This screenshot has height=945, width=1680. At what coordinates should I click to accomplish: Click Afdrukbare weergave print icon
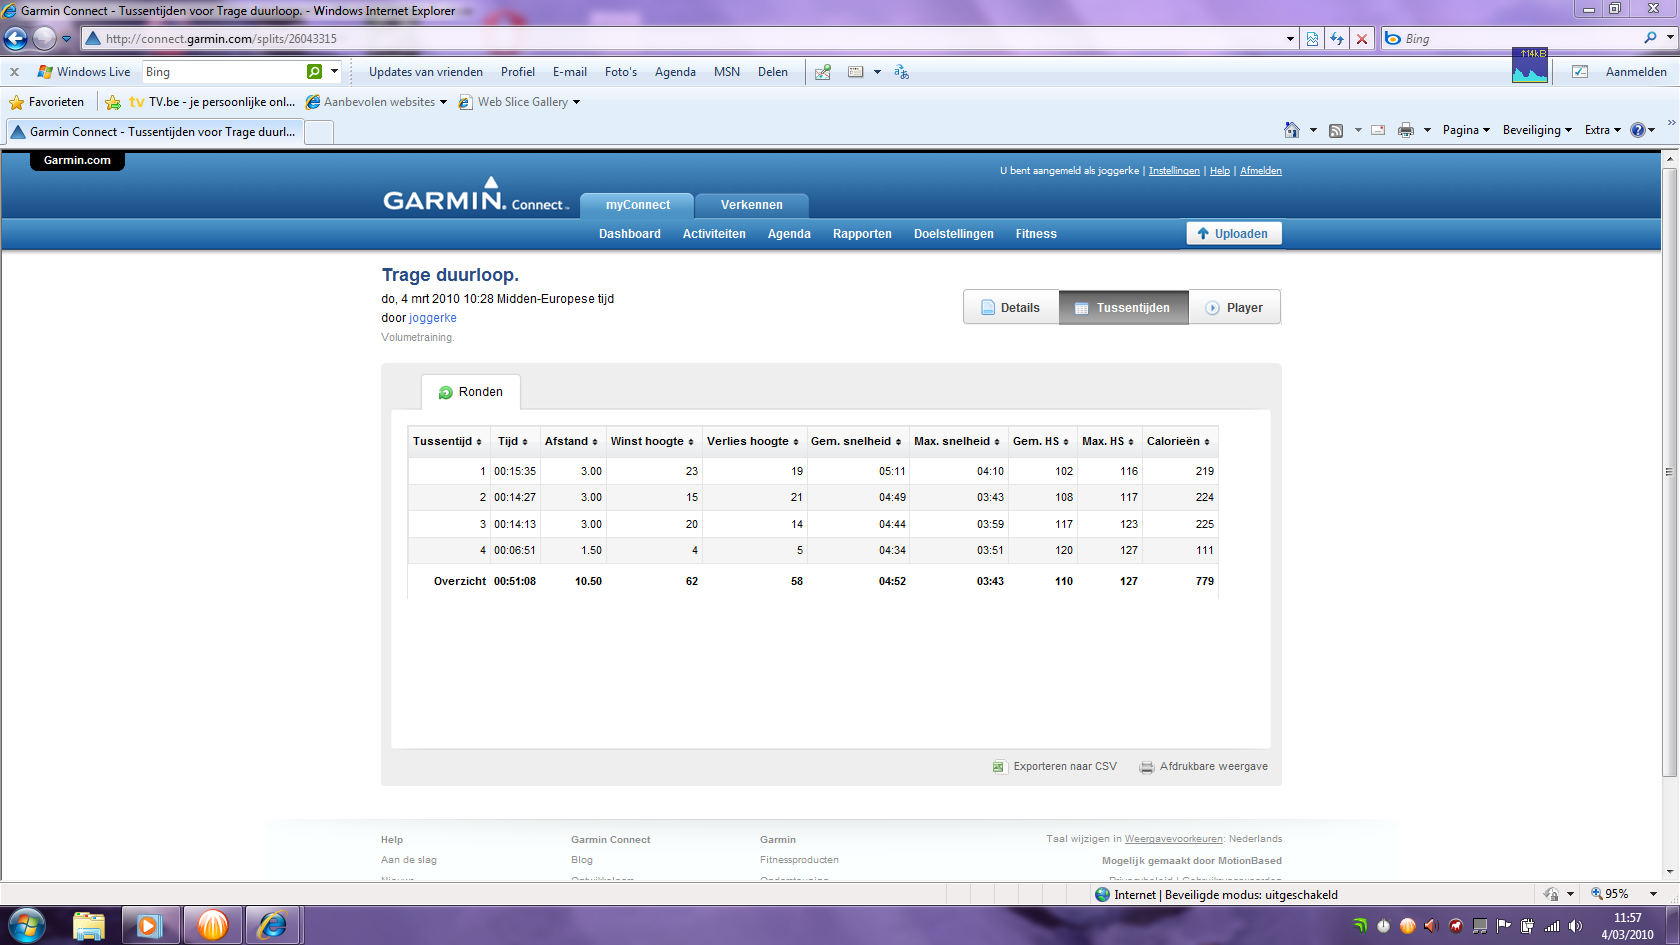(x=1147, y=767)
